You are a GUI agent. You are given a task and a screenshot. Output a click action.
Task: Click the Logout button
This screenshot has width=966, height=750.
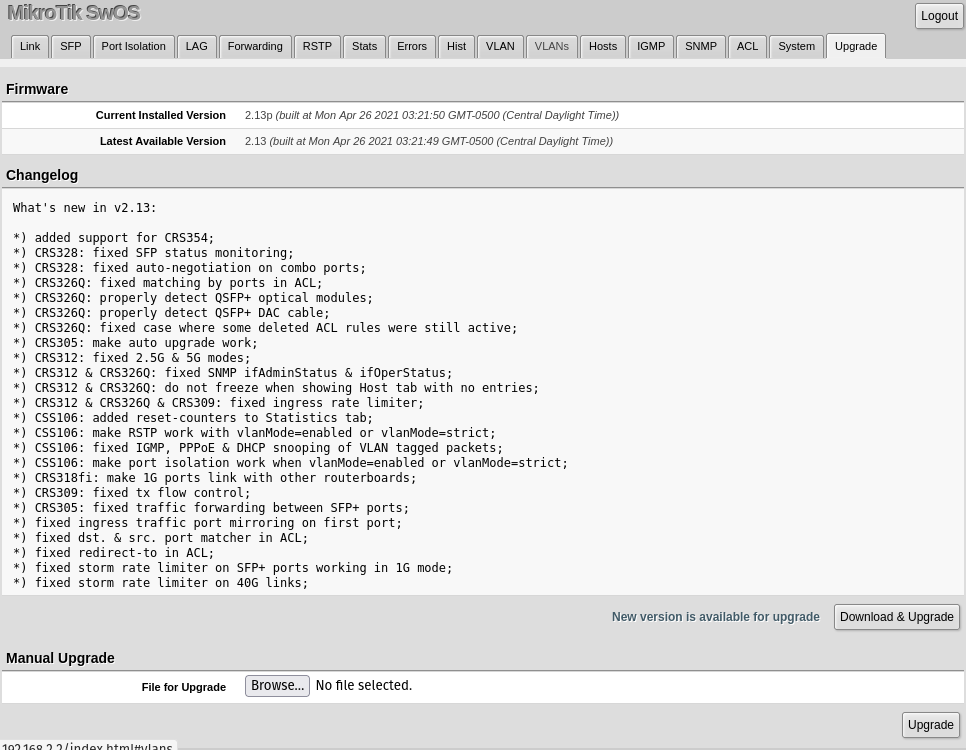(x=939, y=16)
